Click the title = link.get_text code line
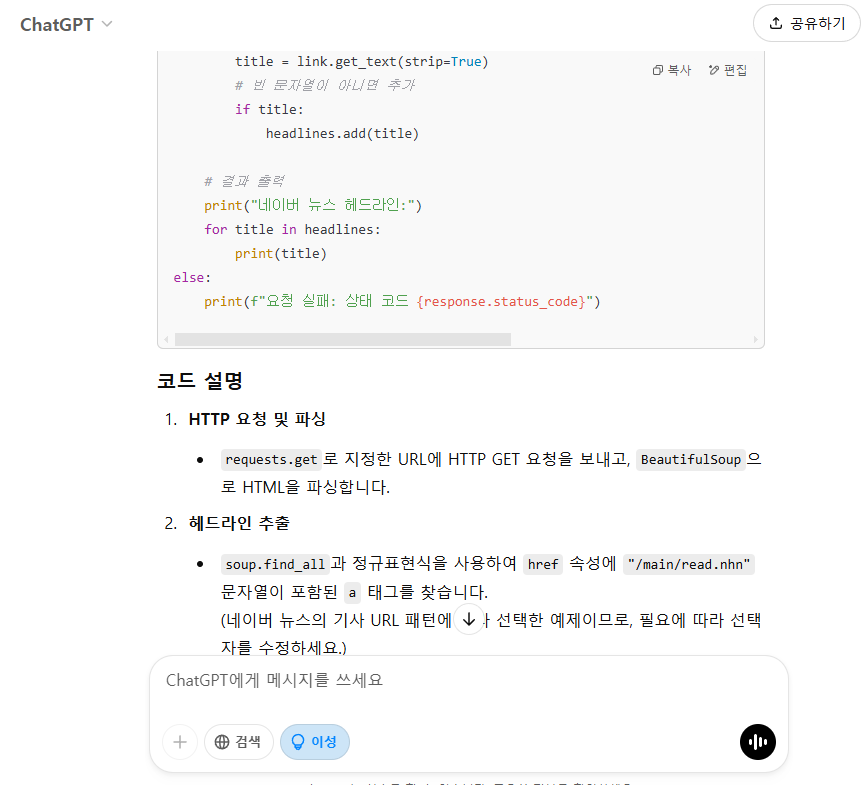The width and height of the screenshot is (866, 785). pos(362,61)
